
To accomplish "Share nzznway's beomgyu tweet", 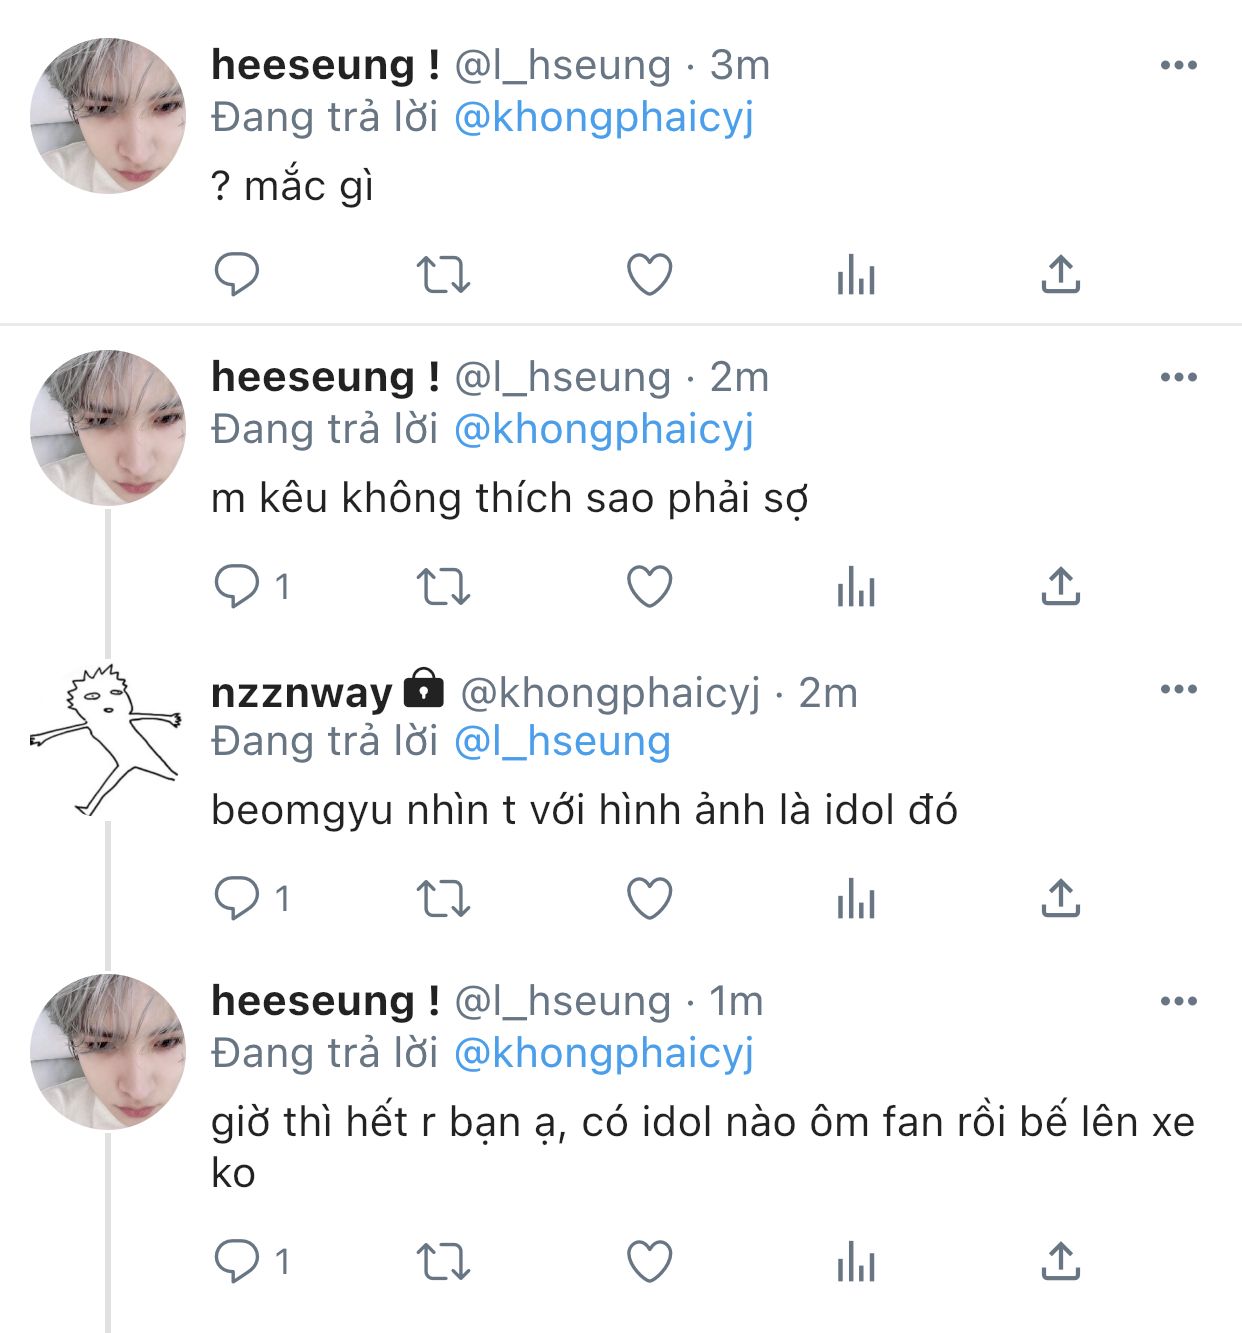I will click(1060, 898).
